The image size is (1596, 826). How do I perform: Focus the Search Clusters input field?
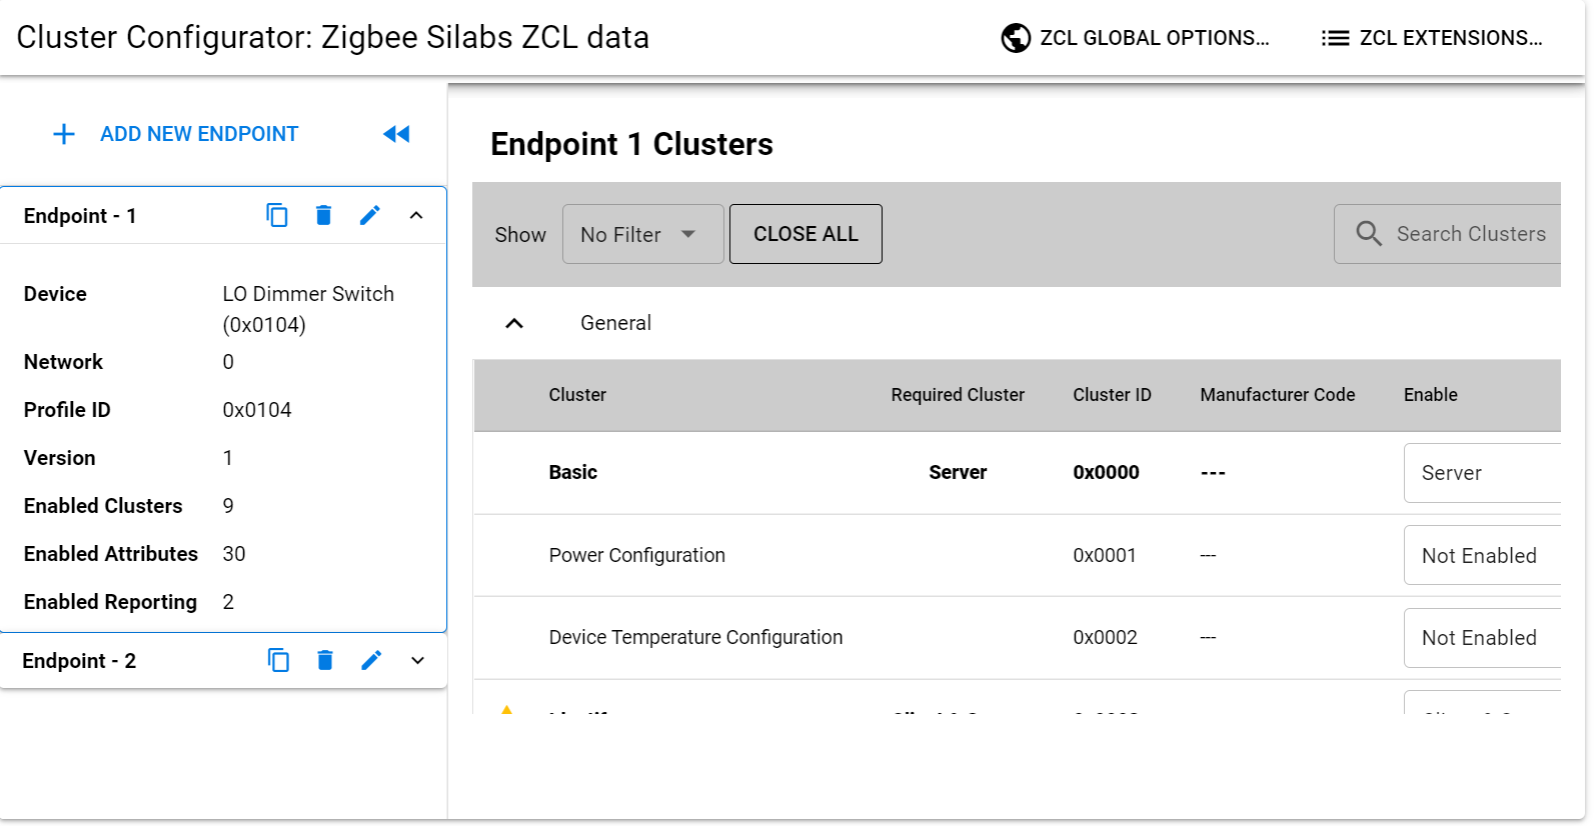pyautogui.click(x=1472, y=234)
